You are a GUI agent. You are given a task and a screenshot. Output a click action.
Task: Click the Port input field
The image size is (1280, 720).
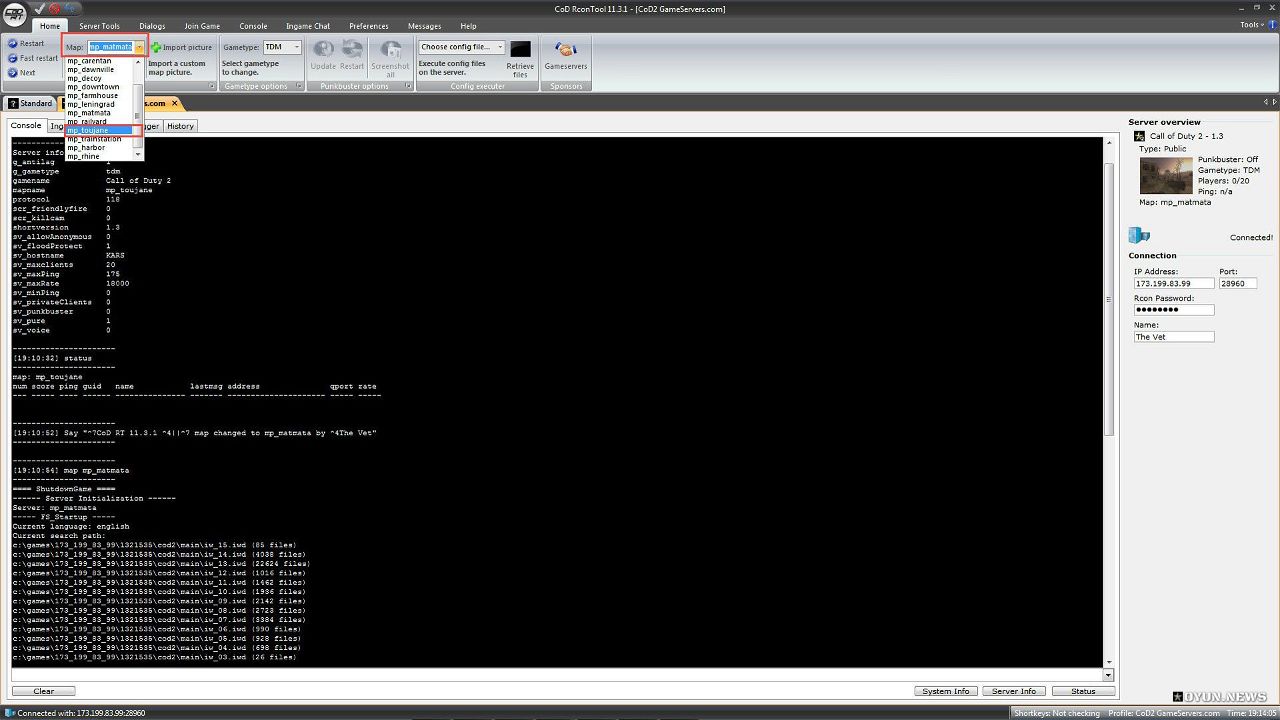click(1238, 283)
